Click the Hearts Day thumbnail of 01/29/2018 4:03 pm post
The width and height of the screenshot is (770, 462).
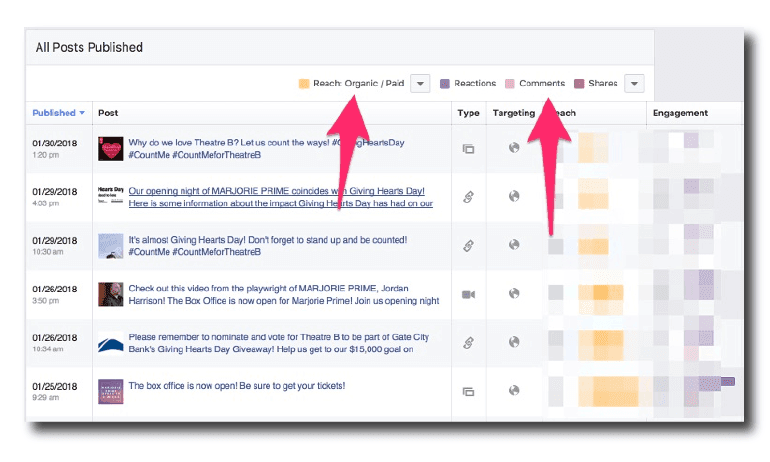[110, 195]
